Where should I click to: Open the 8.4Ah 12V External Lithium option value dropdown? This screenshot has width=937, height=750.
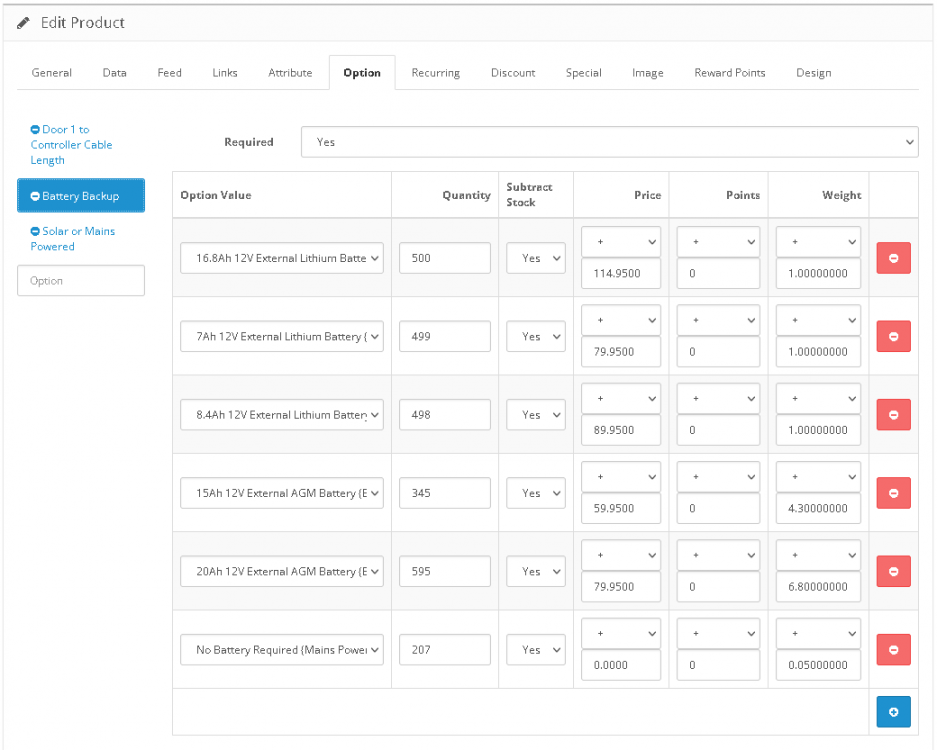(x=281, y=415)
